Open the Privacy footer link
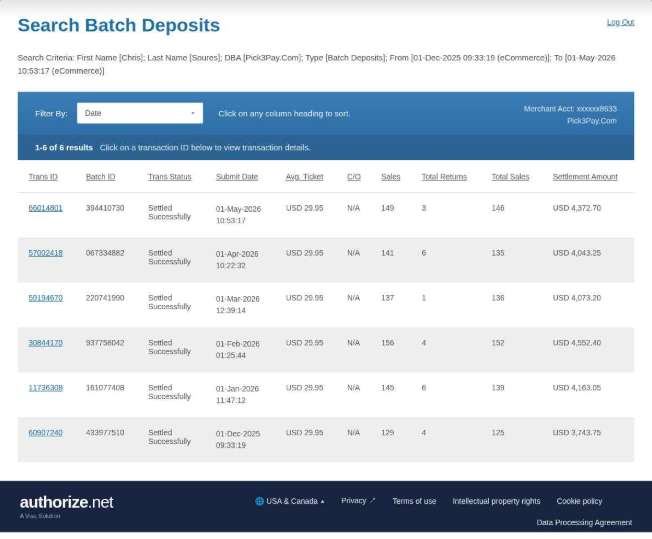This screenshot has width=652, height=539. 358,501
